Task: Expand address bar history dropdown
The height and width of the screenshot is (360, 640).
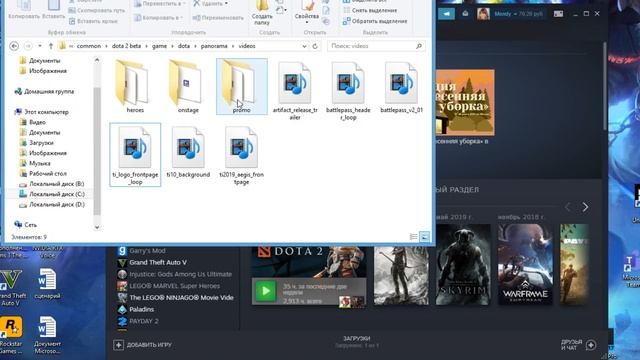Action: point(304,47)
